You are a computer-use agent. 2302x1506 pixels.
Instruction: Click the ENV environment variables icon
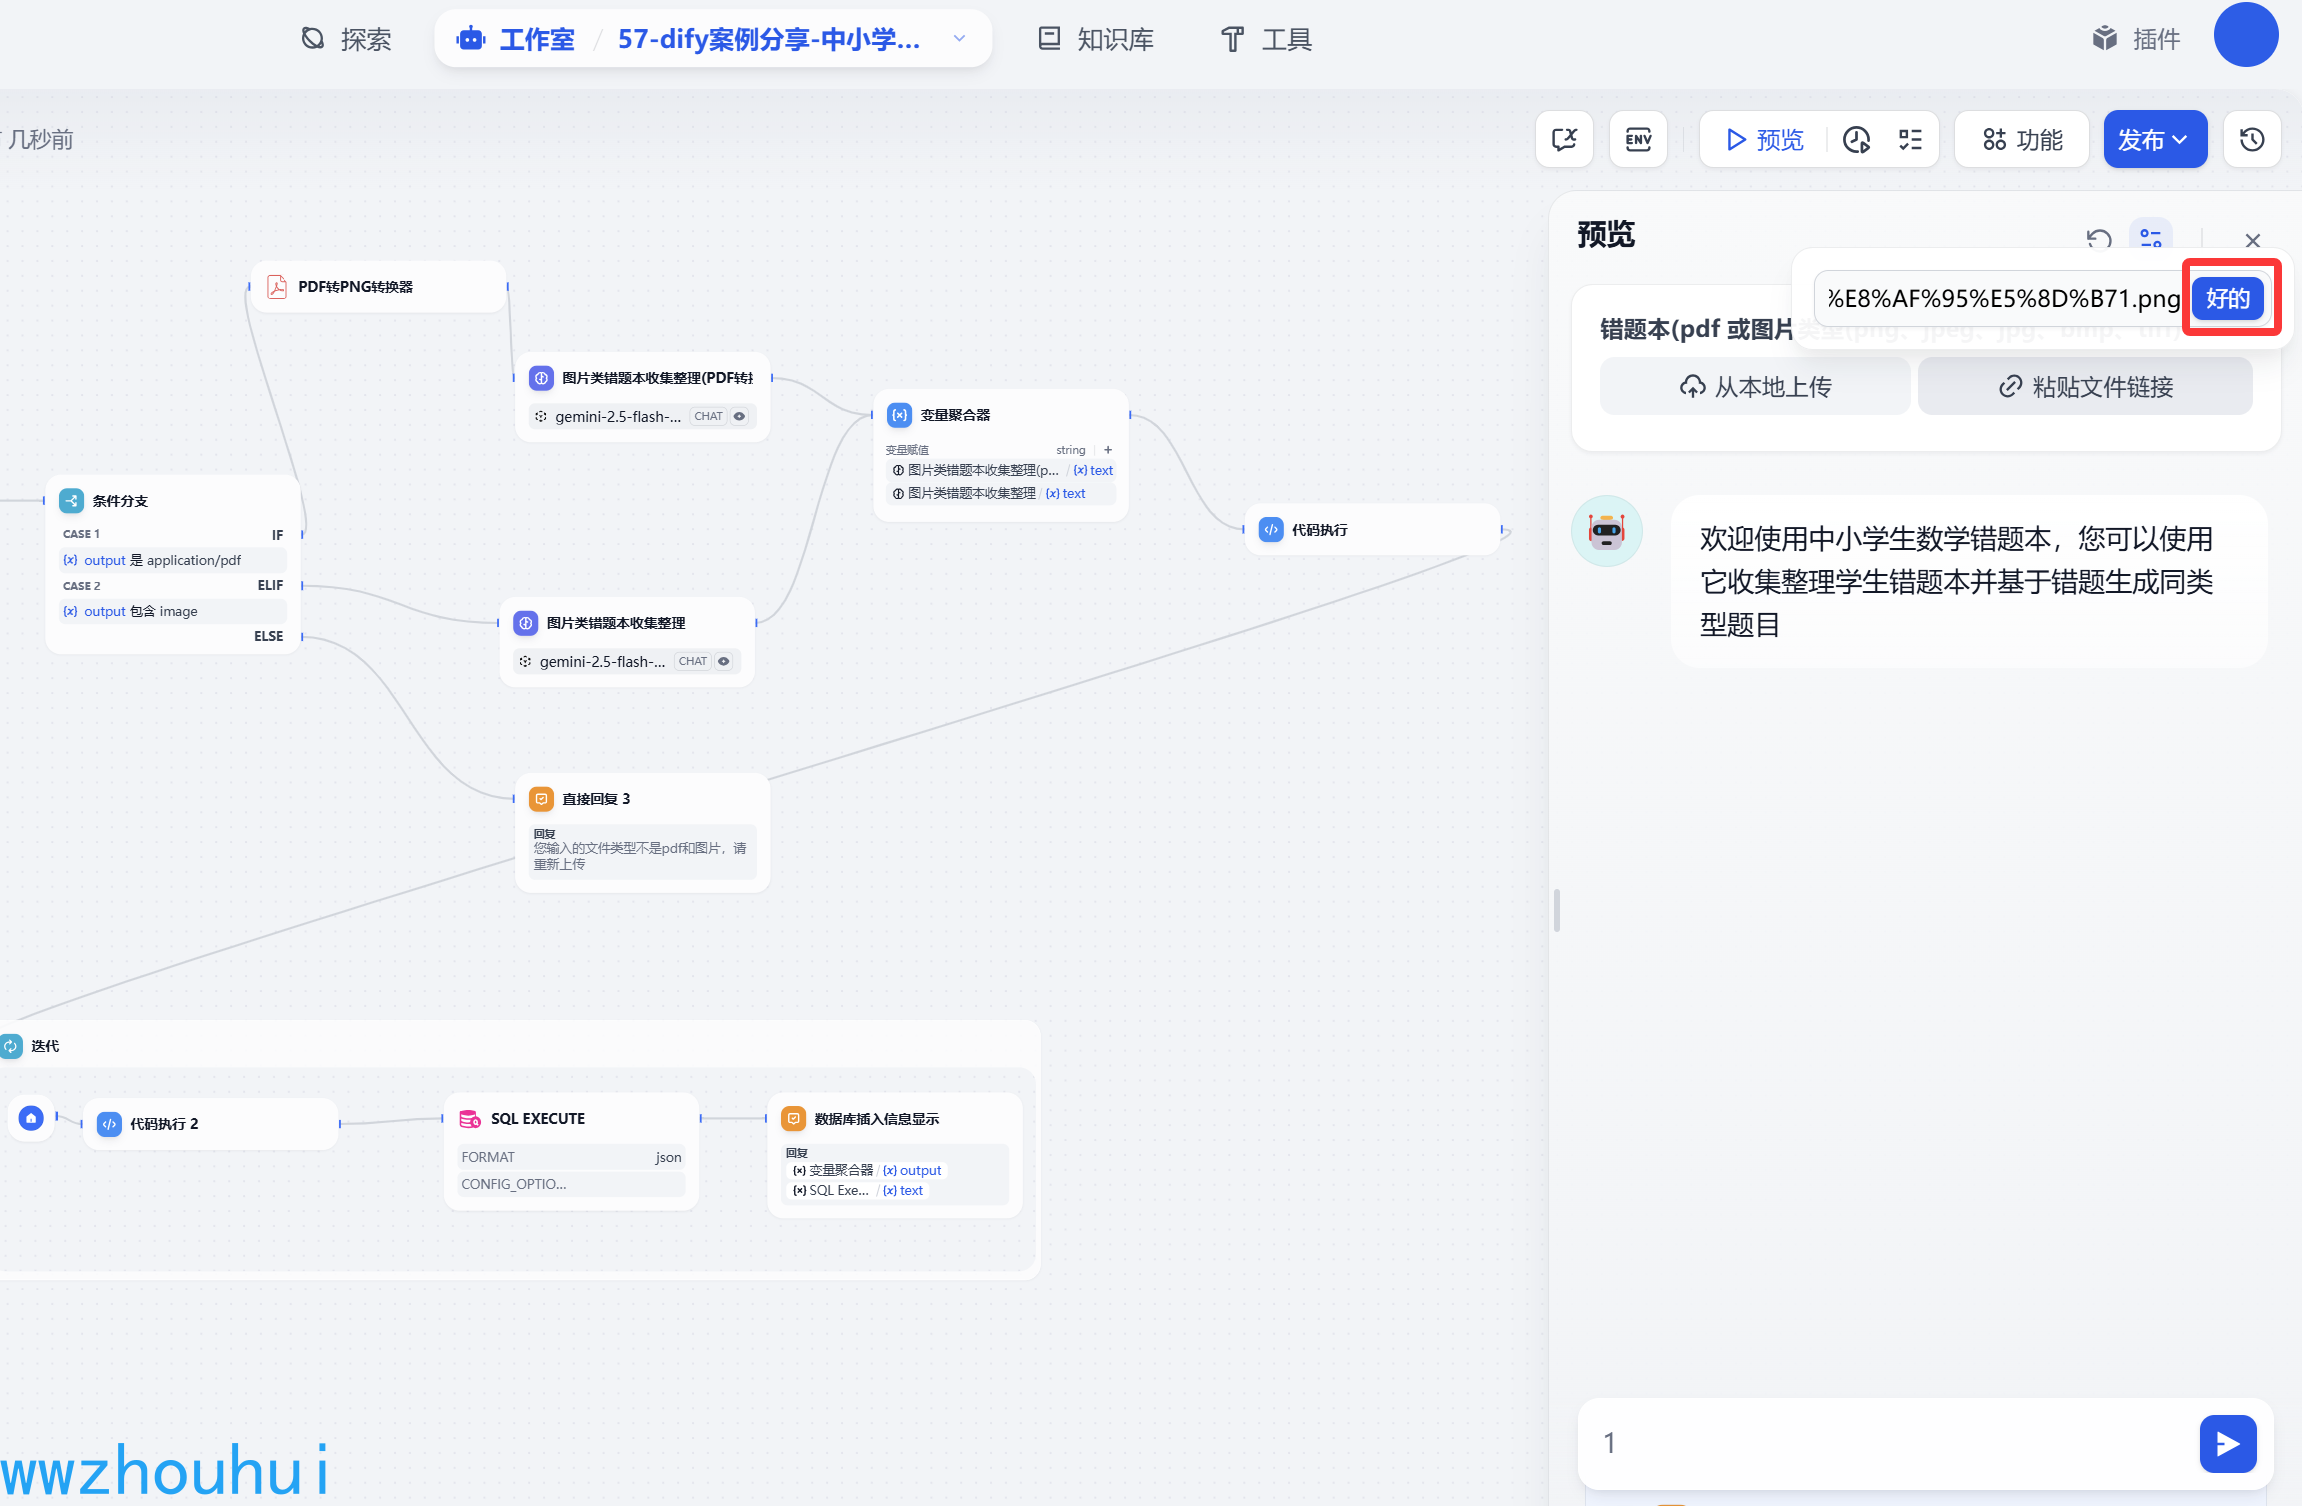pyautogui.click(x=1638, y=139)
